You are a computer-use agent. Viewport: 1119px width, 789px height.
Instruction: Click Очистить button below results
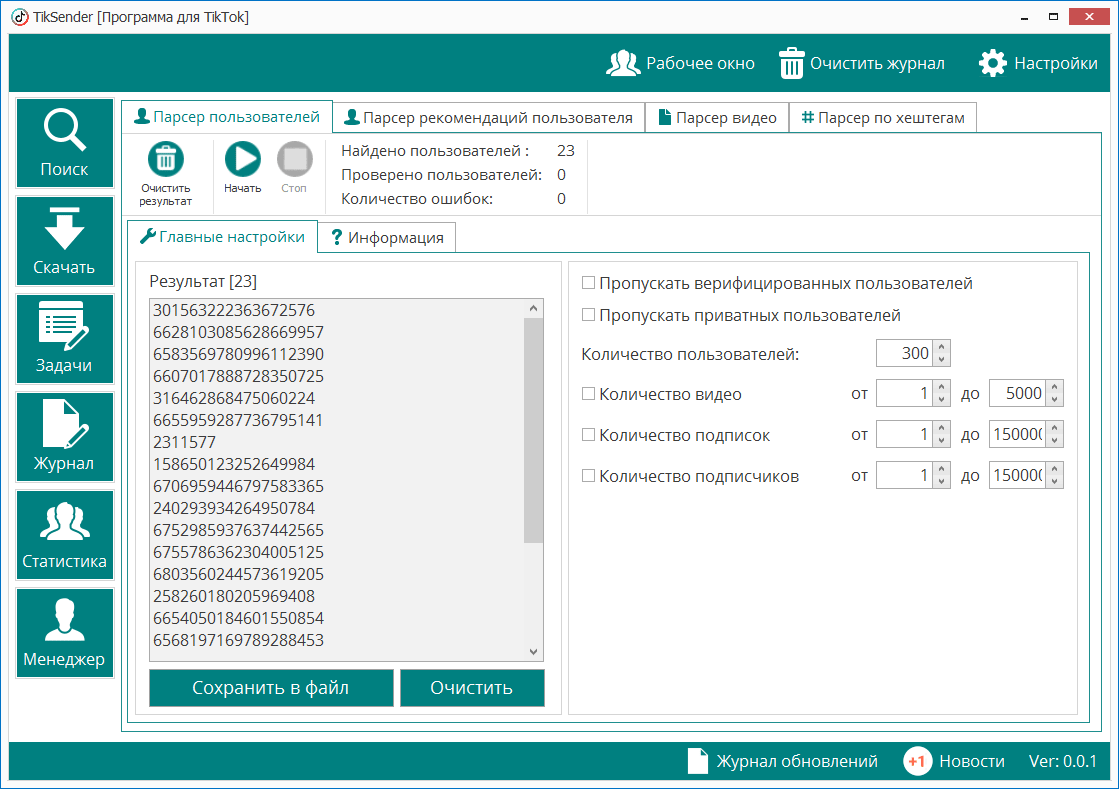pyautogui.click(x=472, y=688)
